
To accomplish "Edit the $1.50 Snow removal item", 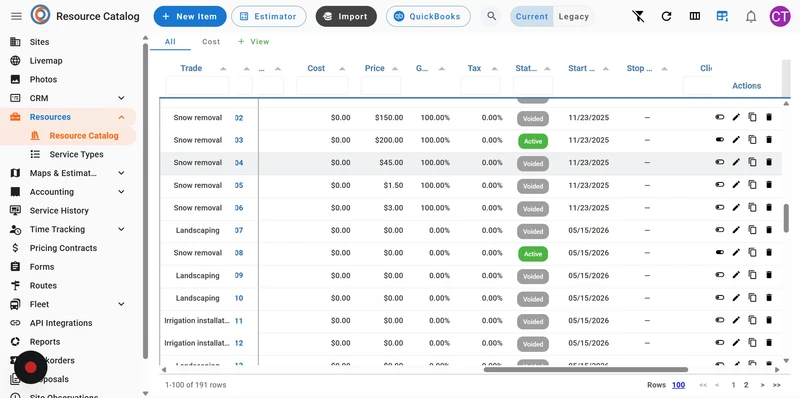I will 736,185.
